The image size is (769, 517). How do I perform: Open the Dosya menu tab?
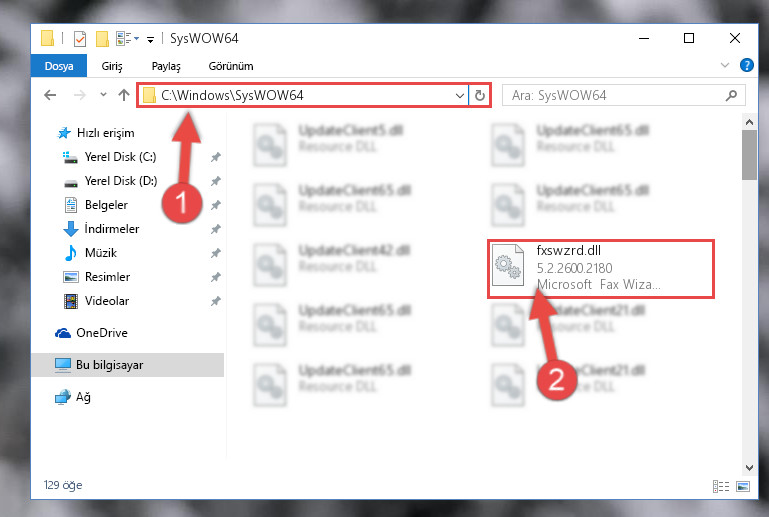coord(59,66)
